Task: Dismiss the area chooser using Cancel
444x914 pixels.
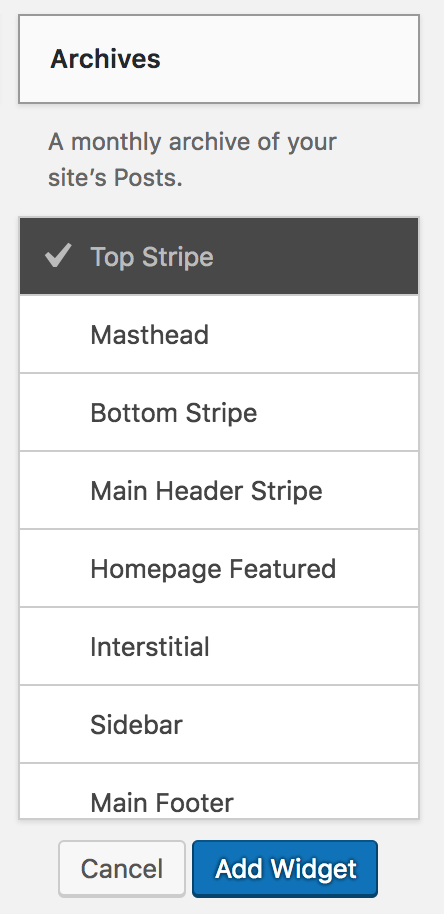Action: point(122,869)
